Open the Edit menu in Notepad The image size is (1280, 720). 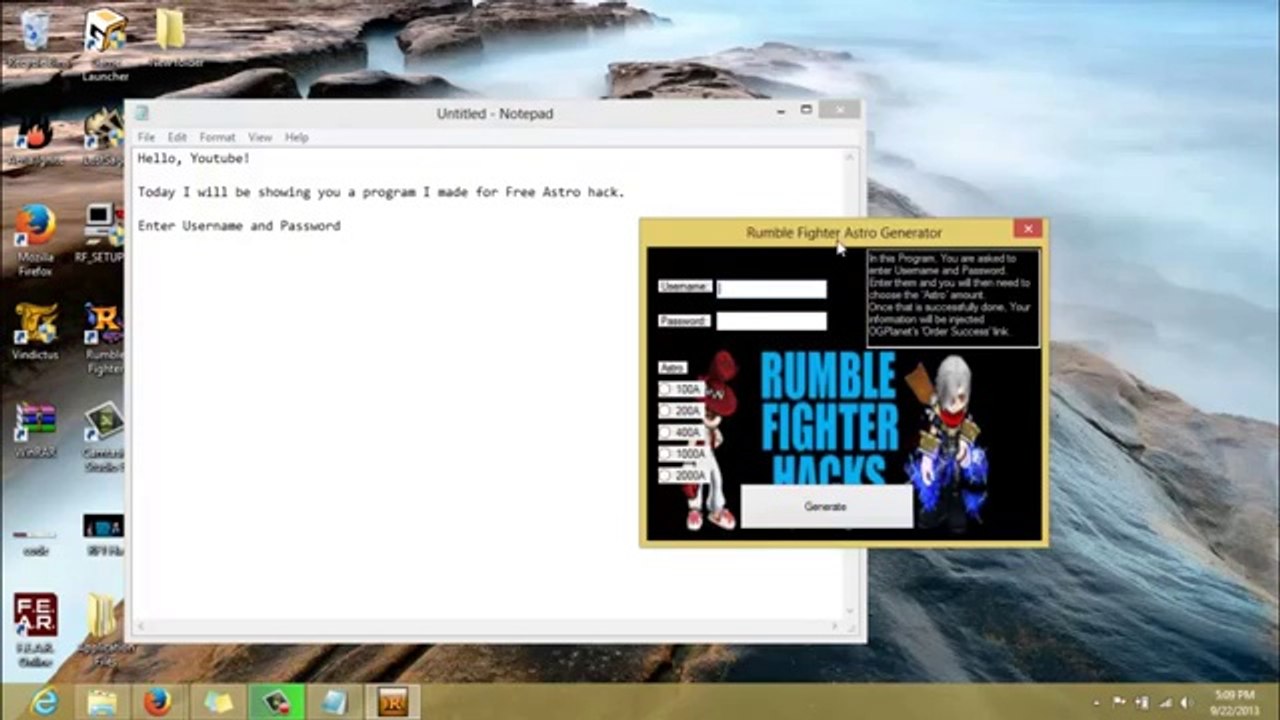point(177,137)
